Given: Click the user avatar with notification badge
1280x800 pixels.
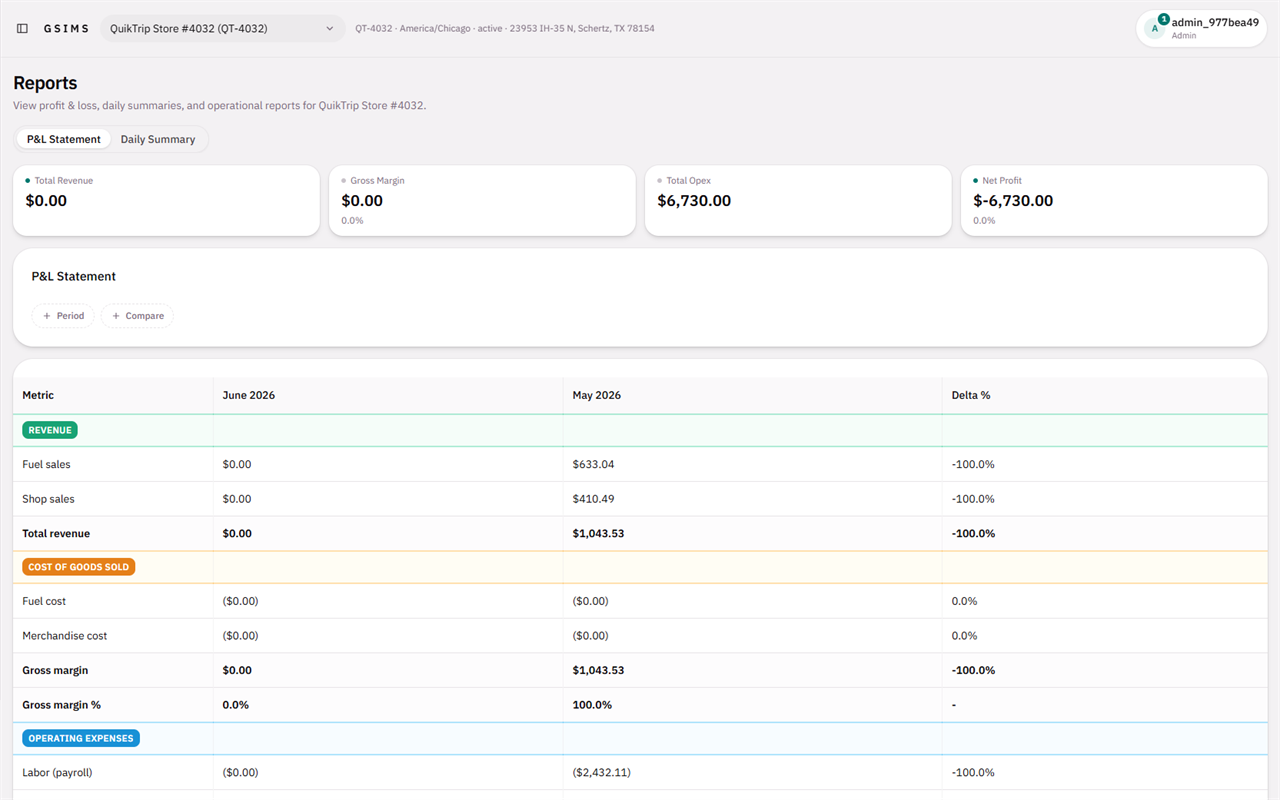Looking at the screenshot, I should (1156, 28).
